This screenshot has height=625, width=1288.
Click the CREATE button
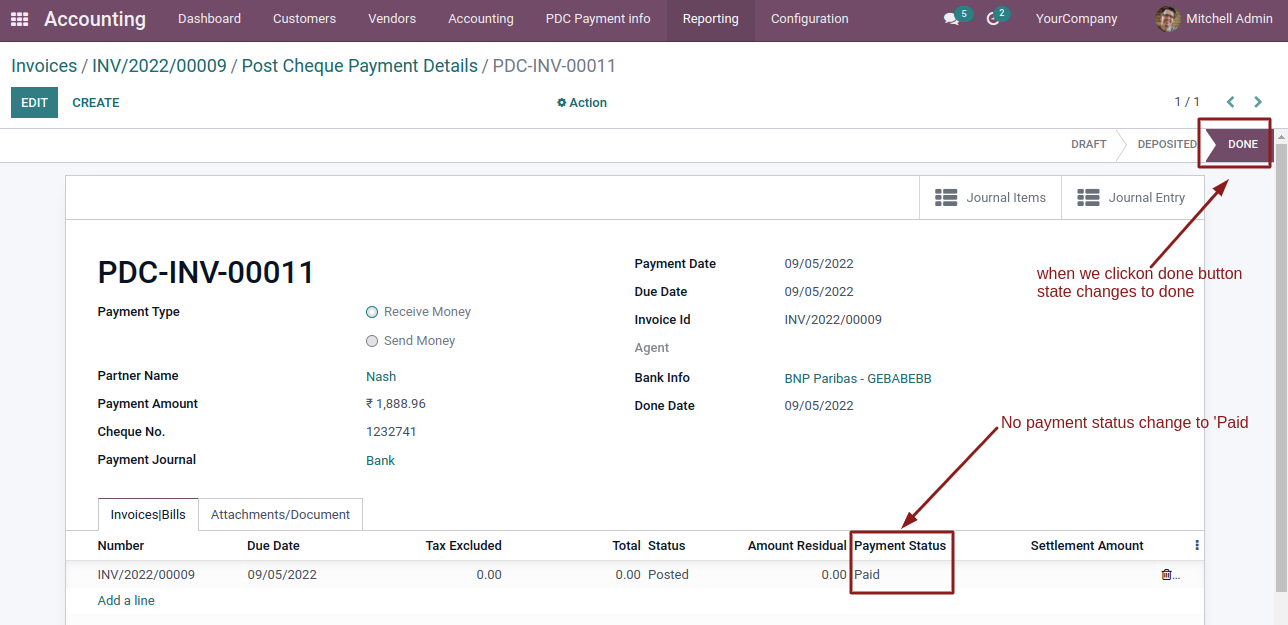coord(96,102)
